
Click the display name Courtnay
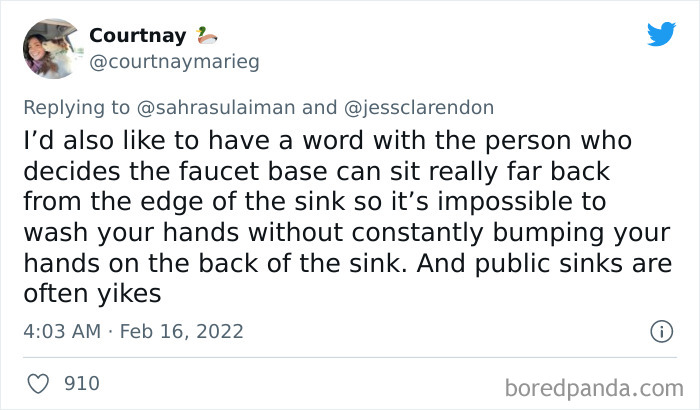(138, 36)
